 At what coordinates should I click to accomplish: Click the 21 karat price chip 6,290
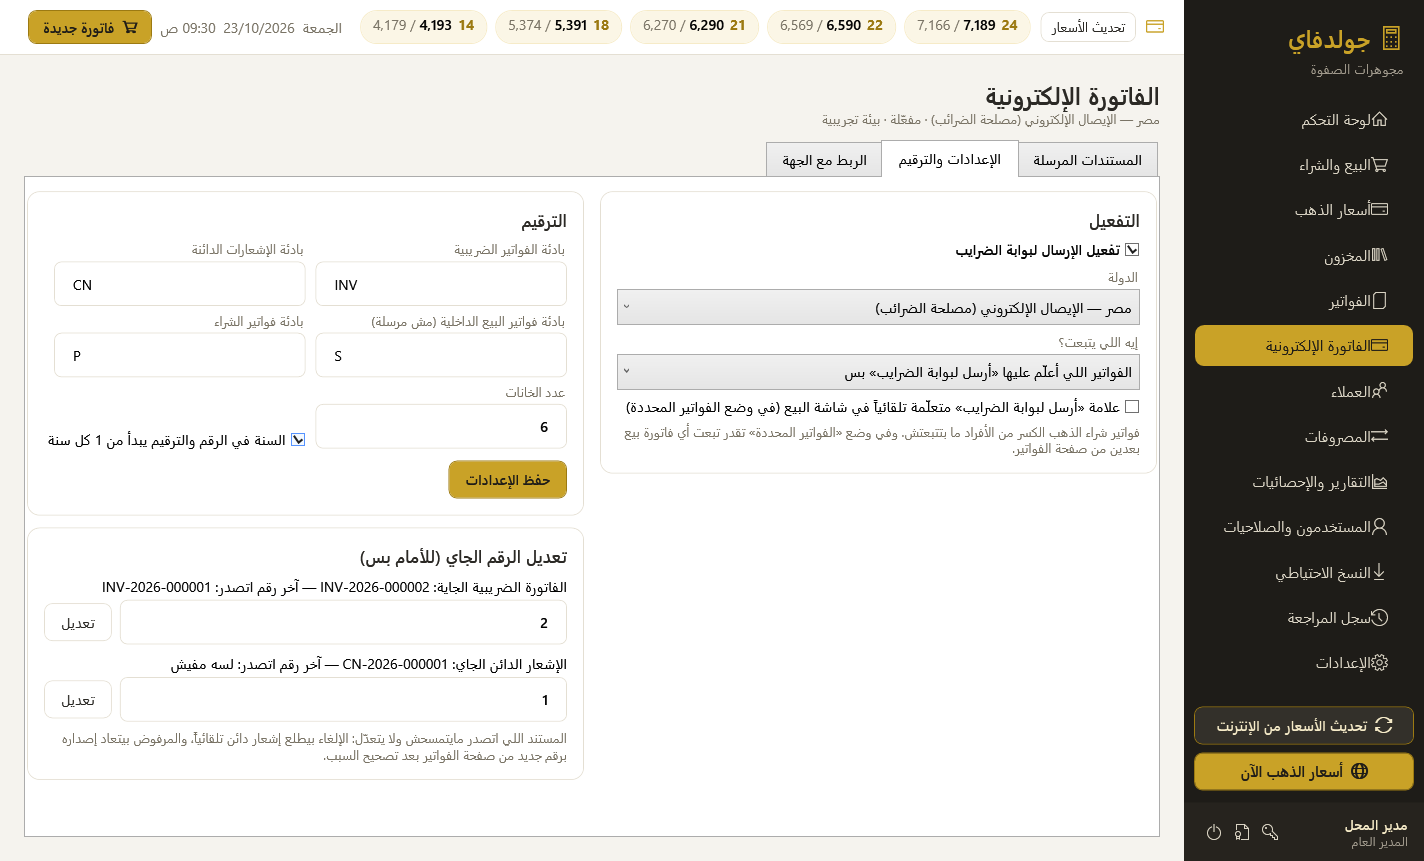coord(694,27)
